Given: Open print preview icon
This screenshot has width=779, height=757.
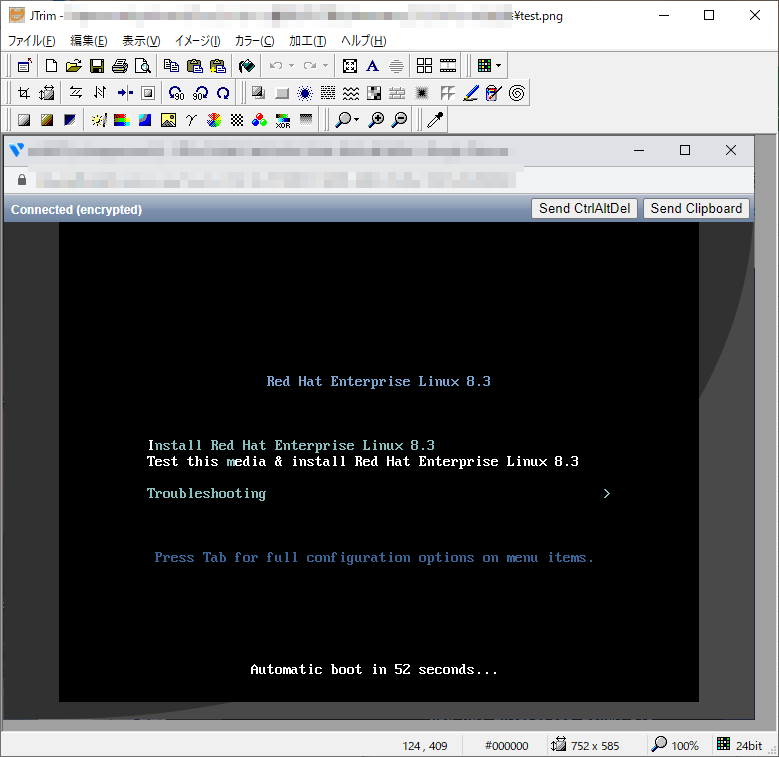Looking at the screenshot, I should tap(143, 66).
